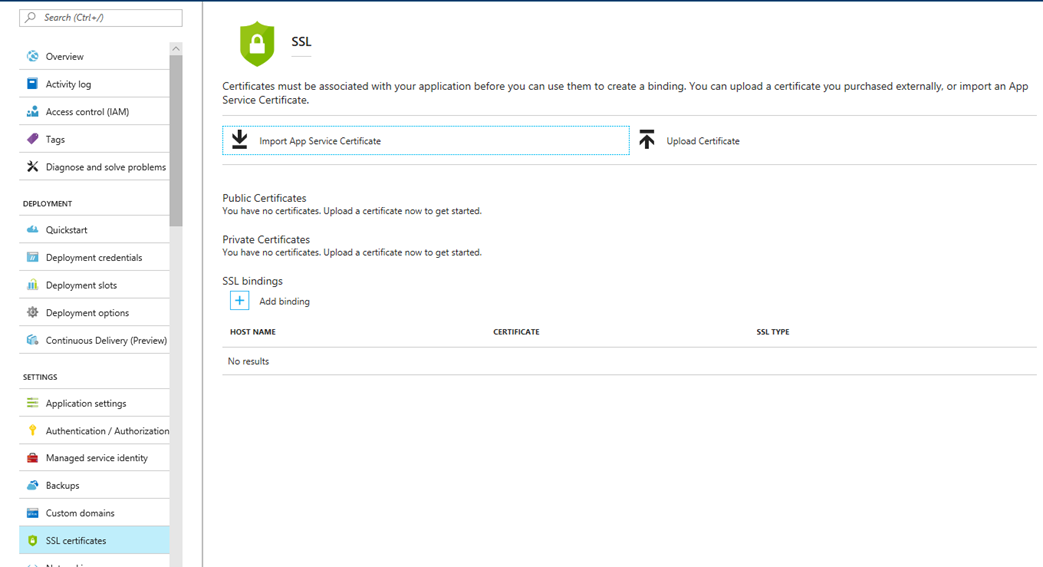Viewport: 1043px width, 567px height.
Task: Open Deployment credentials
Action: [x=94, y=258]
